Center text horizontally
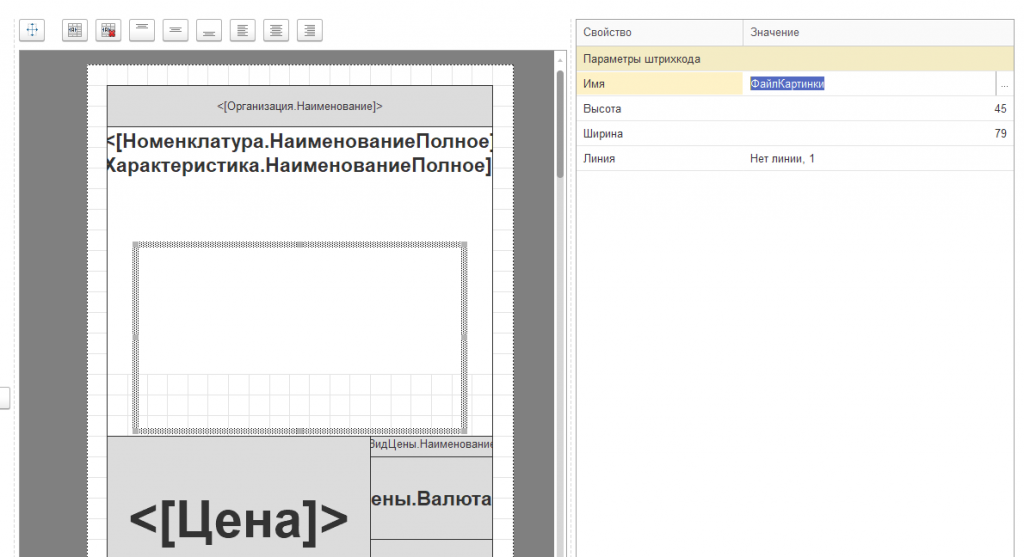 tap(276, 30)
